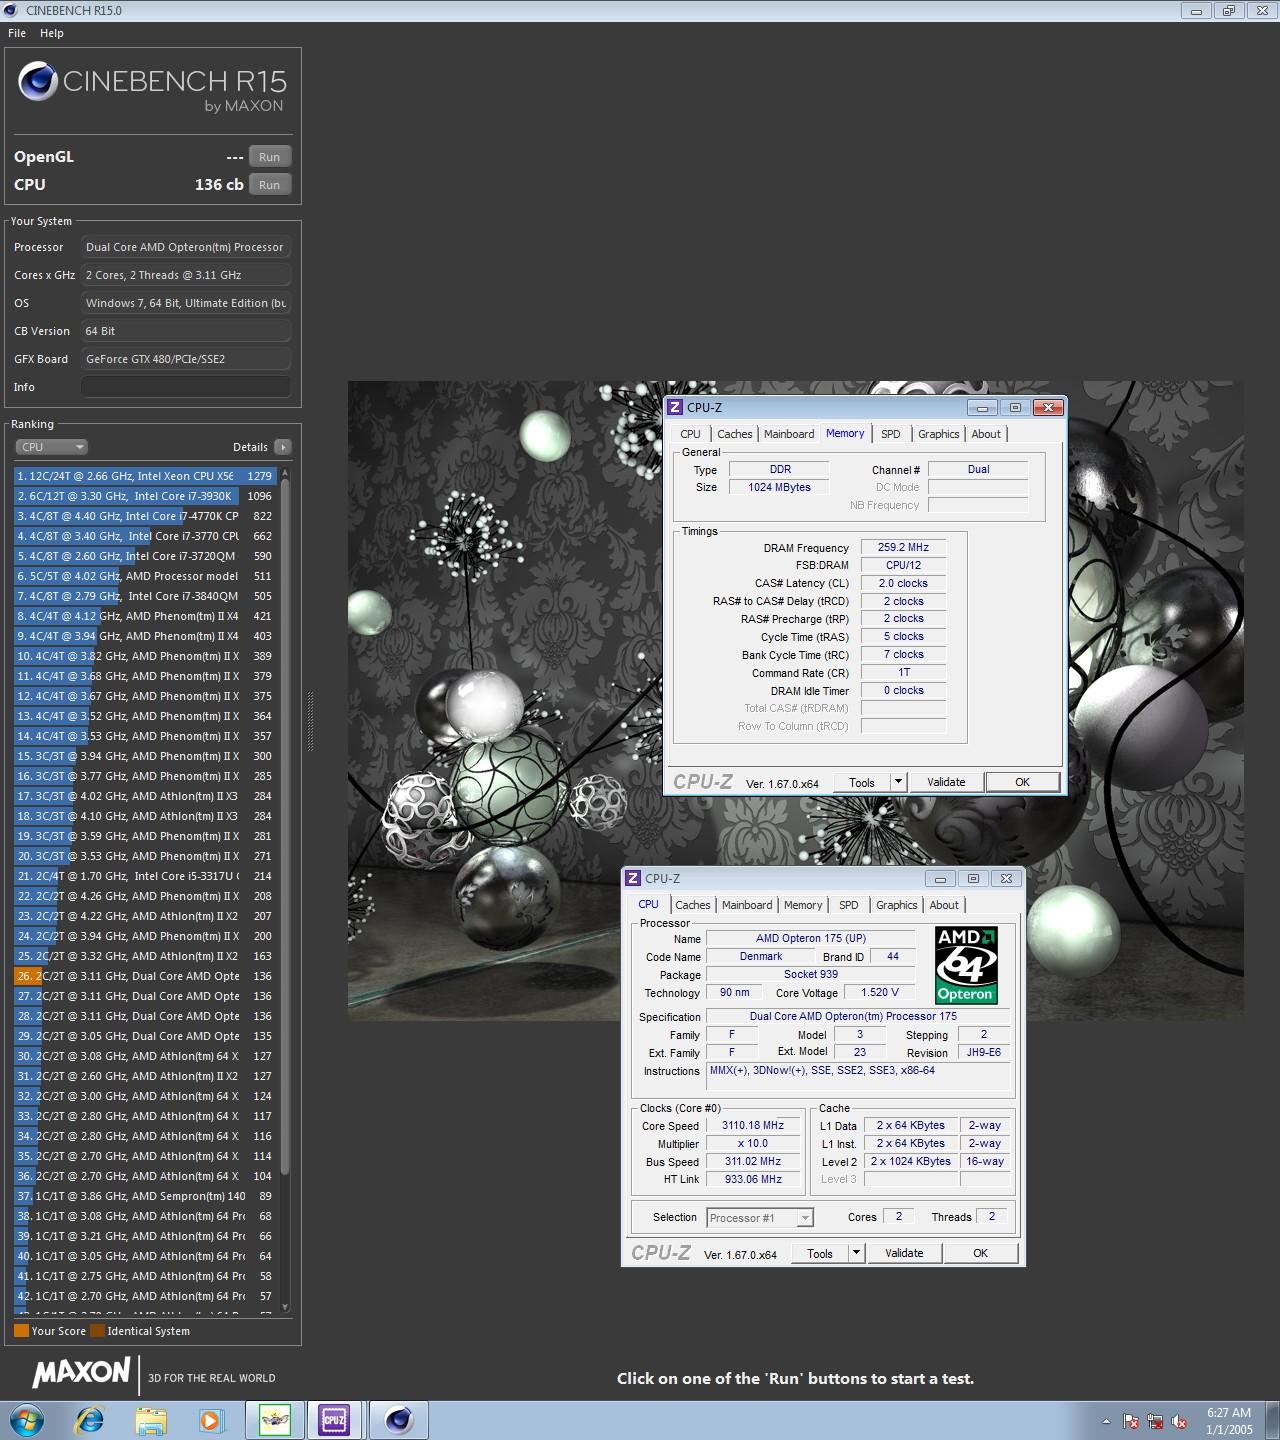Select highlighted rank 26 Dual Core AMD Opteron

click(x=144, y=976)
